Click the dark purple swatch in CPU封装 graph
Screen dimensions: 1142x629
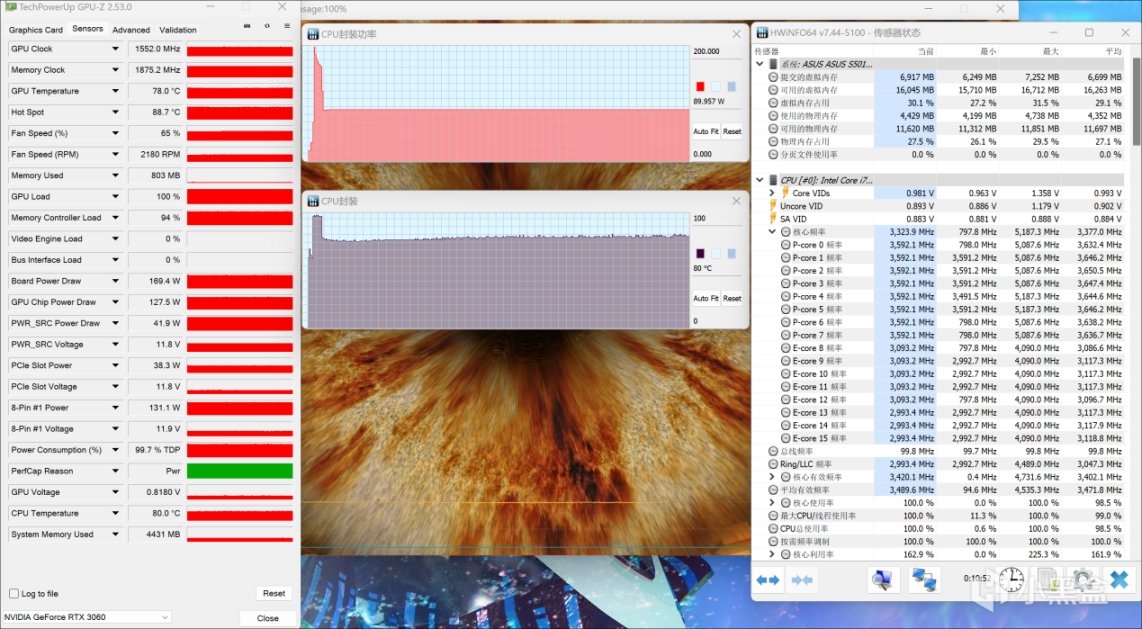700,253
